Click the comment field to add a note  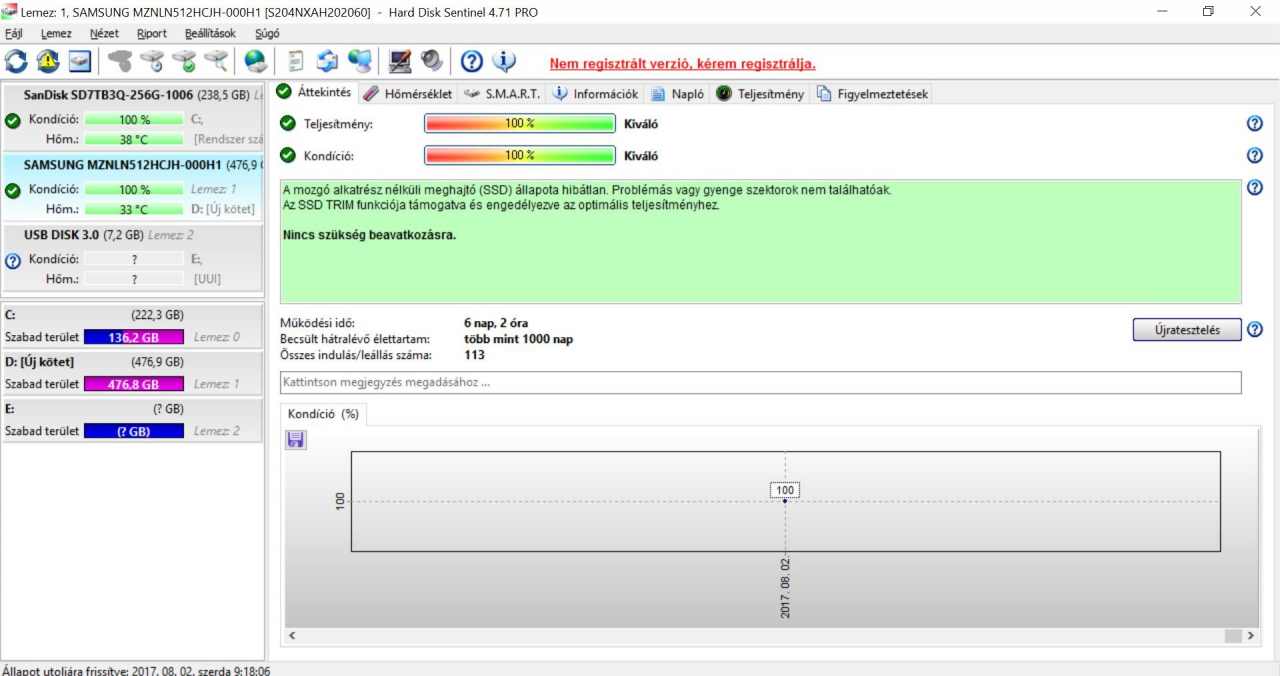pyautogui.click(x=761, y=383)
